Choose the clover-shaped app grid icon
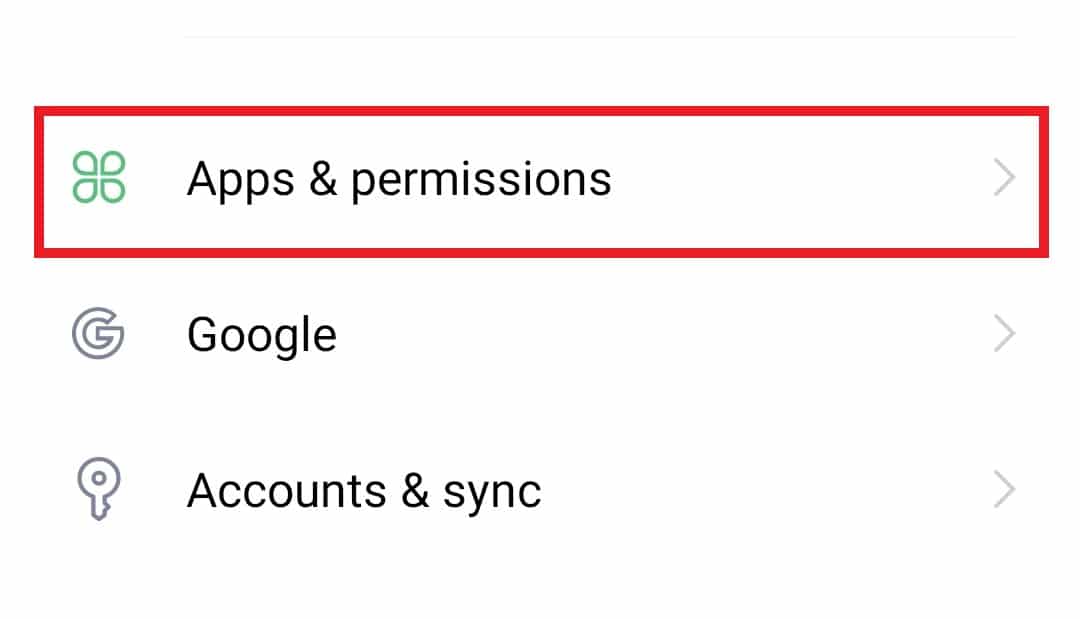This screenshot has height=619, width=1080. tap(98, 178)
